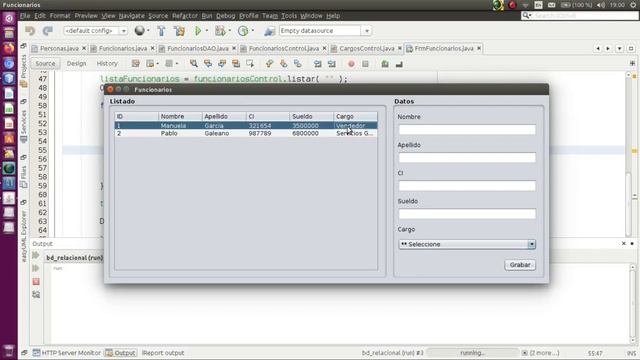Switch to FuncionariosDAO.java tab
This screenshot has height=360, width=640.
tap(198, 48)
